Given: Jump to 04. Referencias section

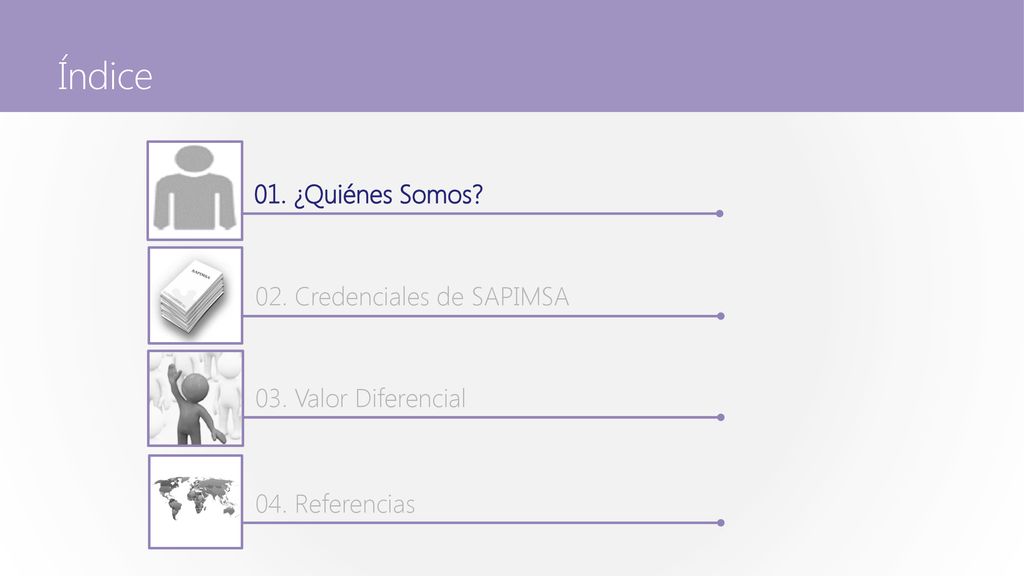Looking at the screenshot, I should tap(334, 504).
